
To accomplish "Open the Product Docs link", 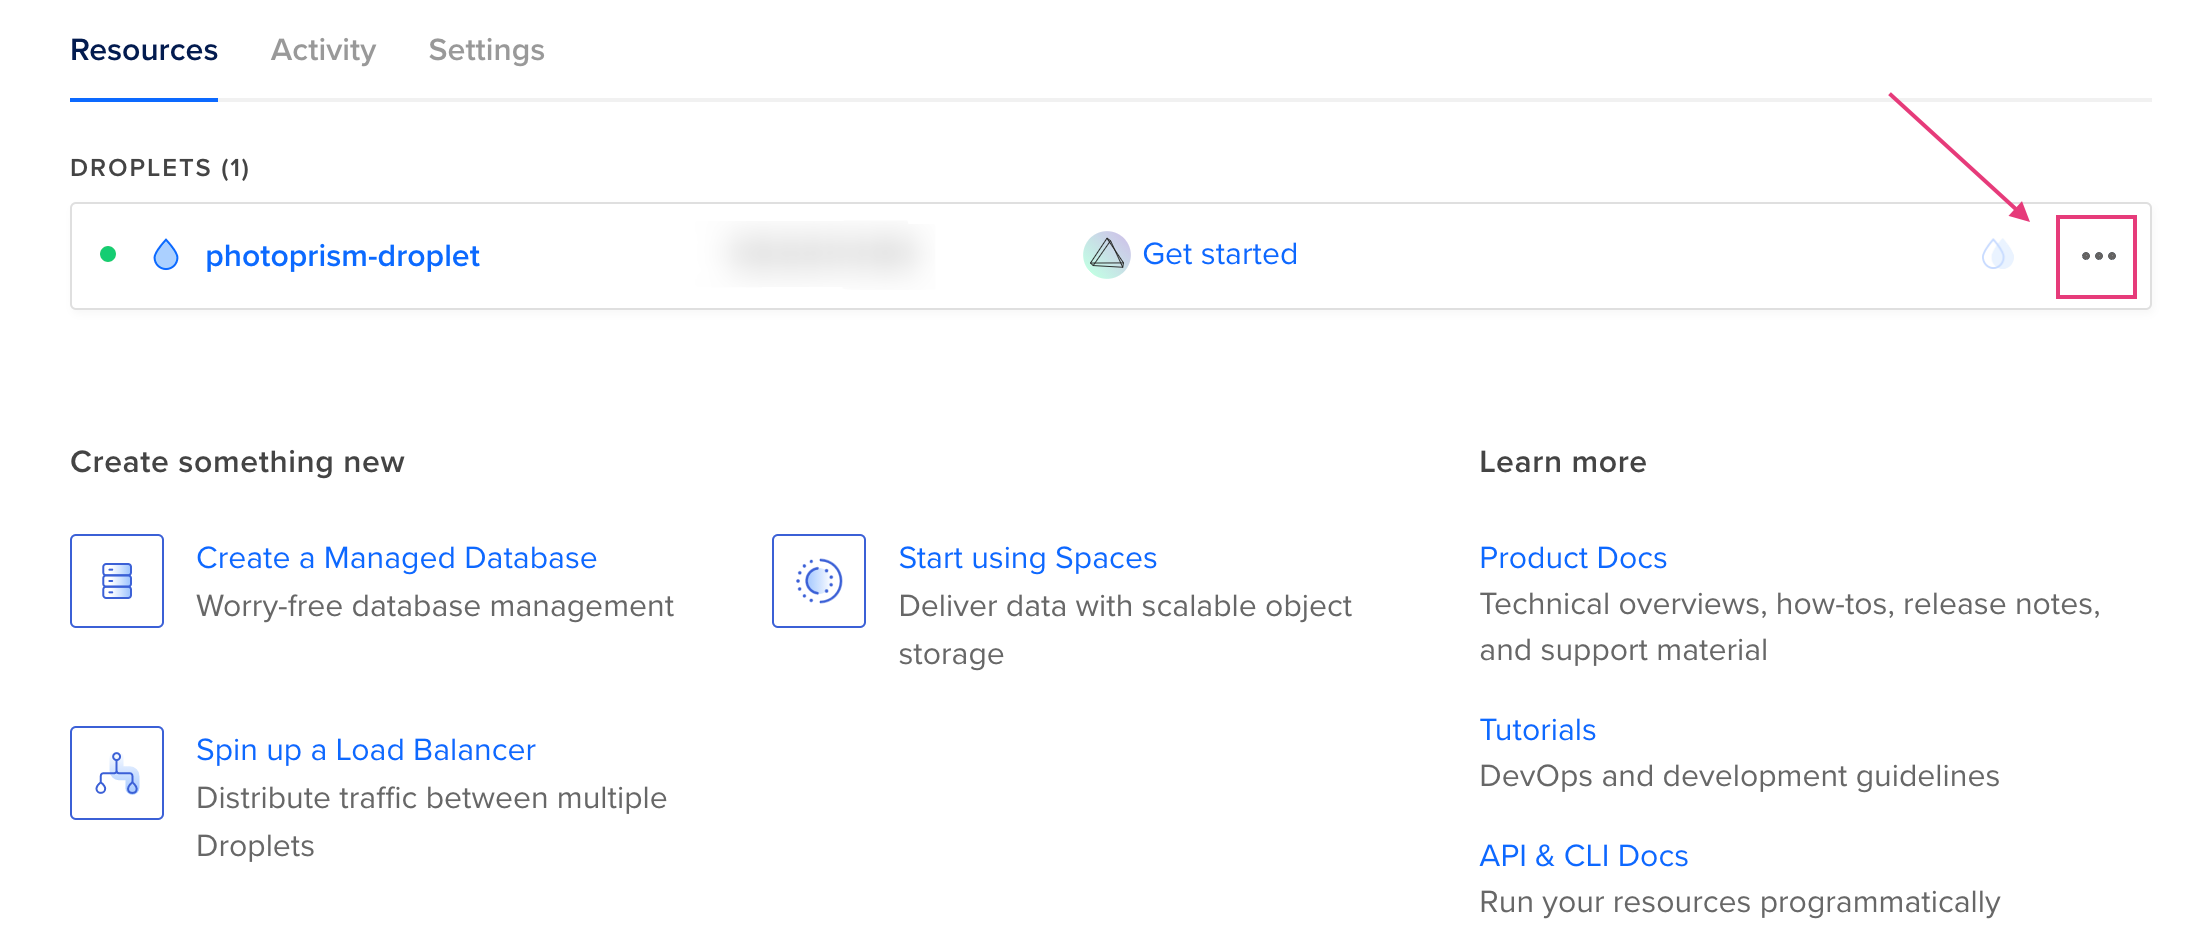I will pyautogui.click(x=1572, y=557).
